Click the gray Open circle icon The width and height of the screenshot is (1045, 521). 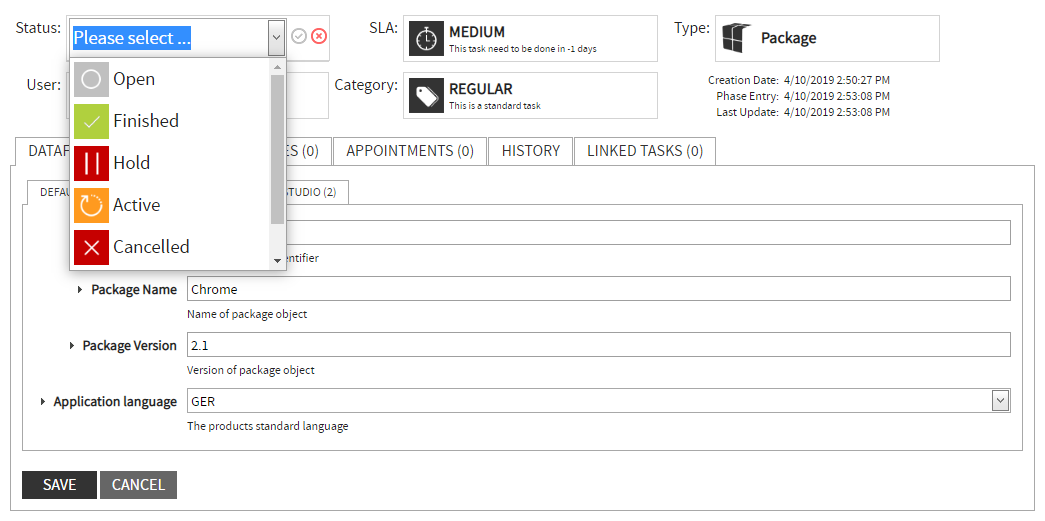(91, 80)
